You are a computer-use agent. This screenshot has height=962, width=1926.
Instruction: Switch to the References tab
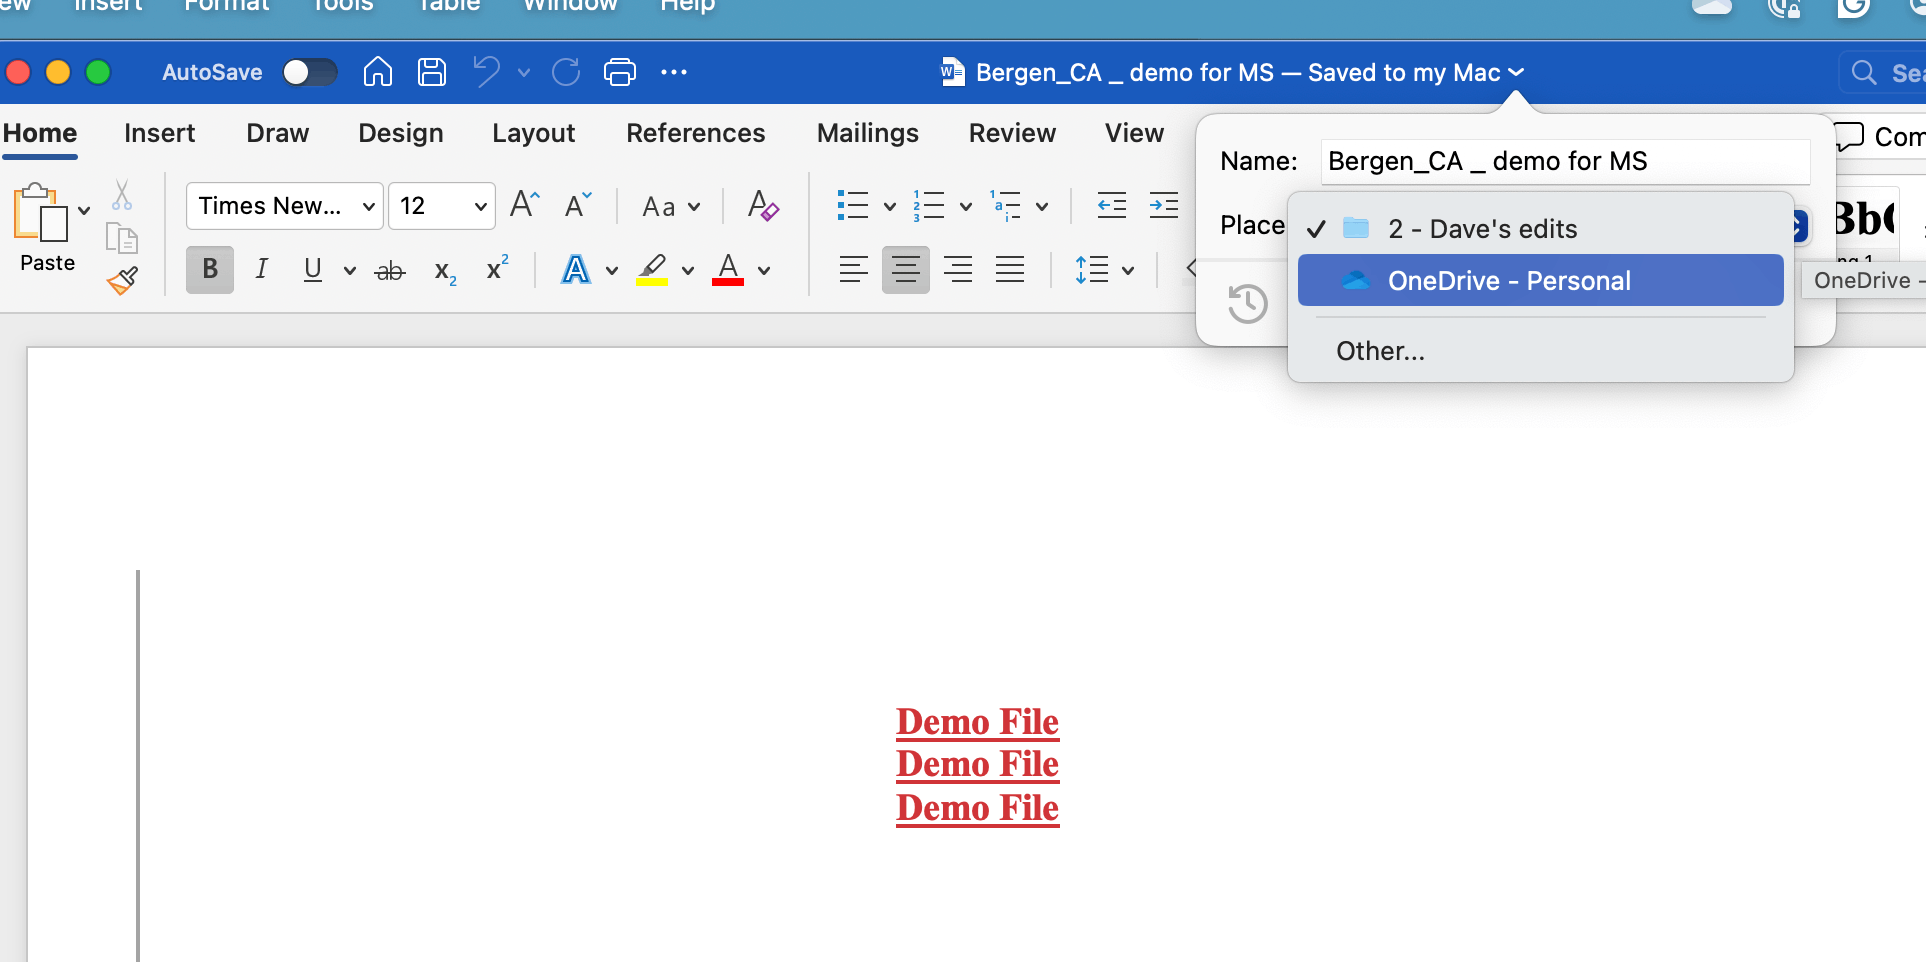coord(695,133)
